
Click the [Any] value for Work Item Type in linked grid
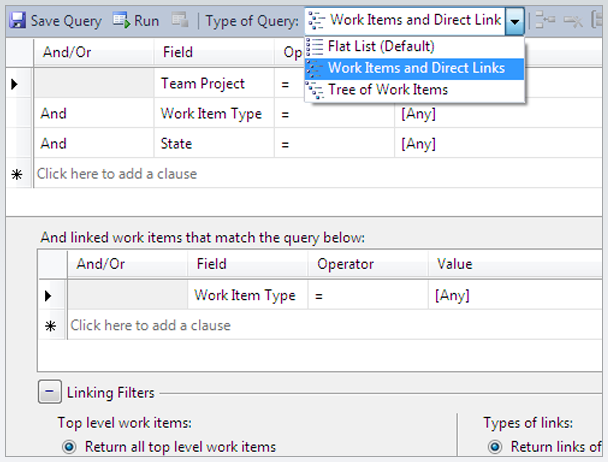452,296
